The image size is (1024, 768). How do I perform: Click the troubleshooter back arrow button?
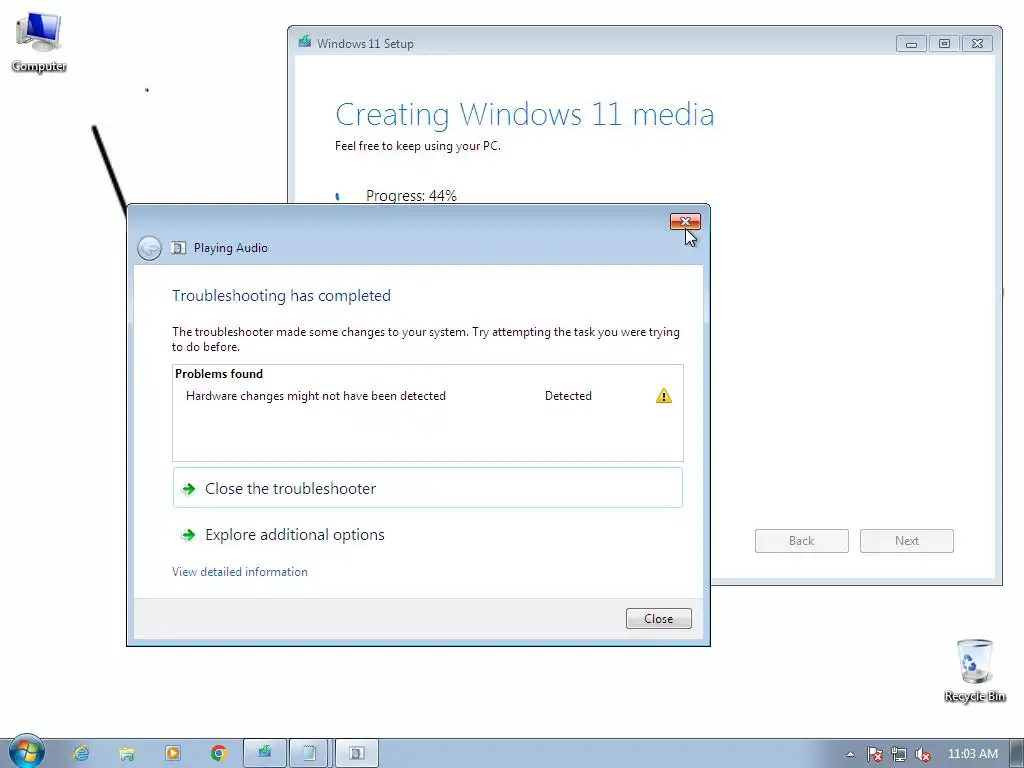(150, 248)
